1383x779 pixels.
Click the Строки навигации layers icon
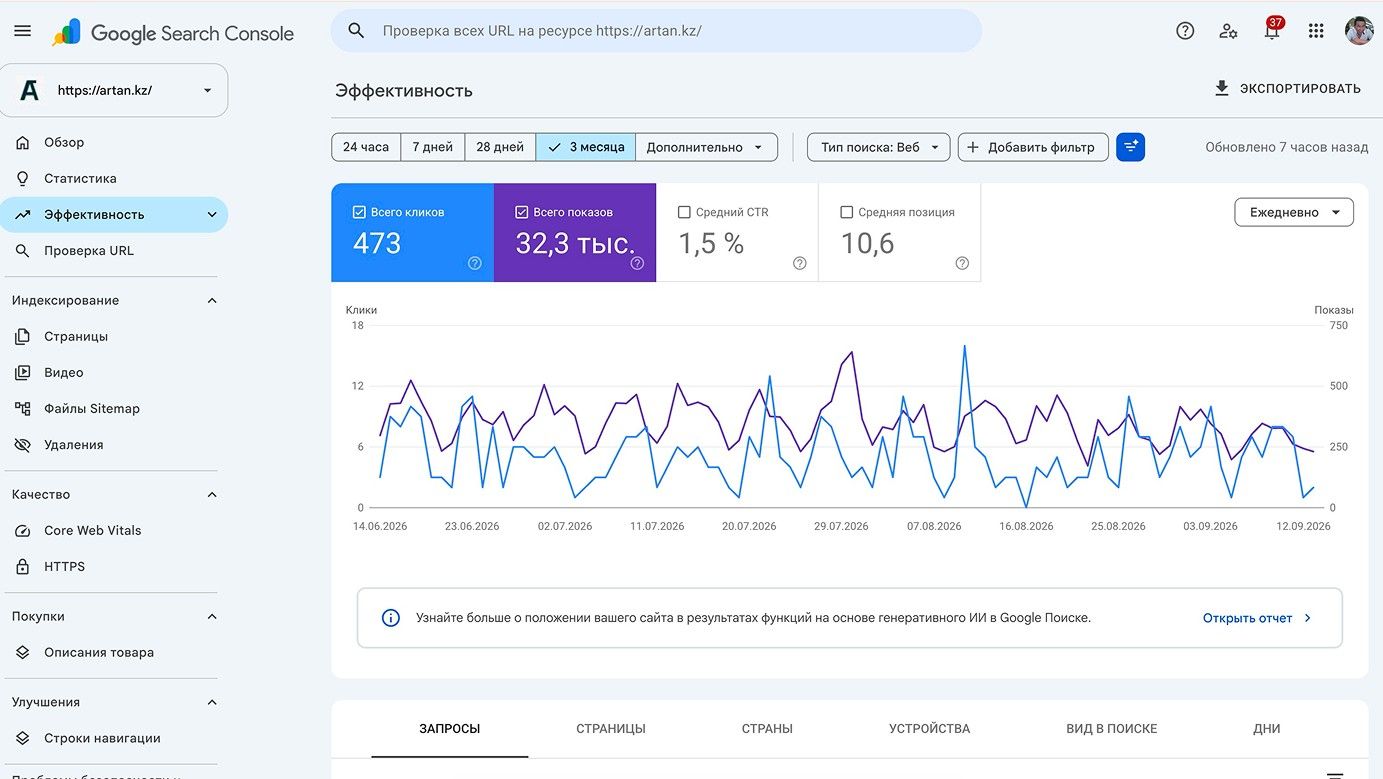23,739
